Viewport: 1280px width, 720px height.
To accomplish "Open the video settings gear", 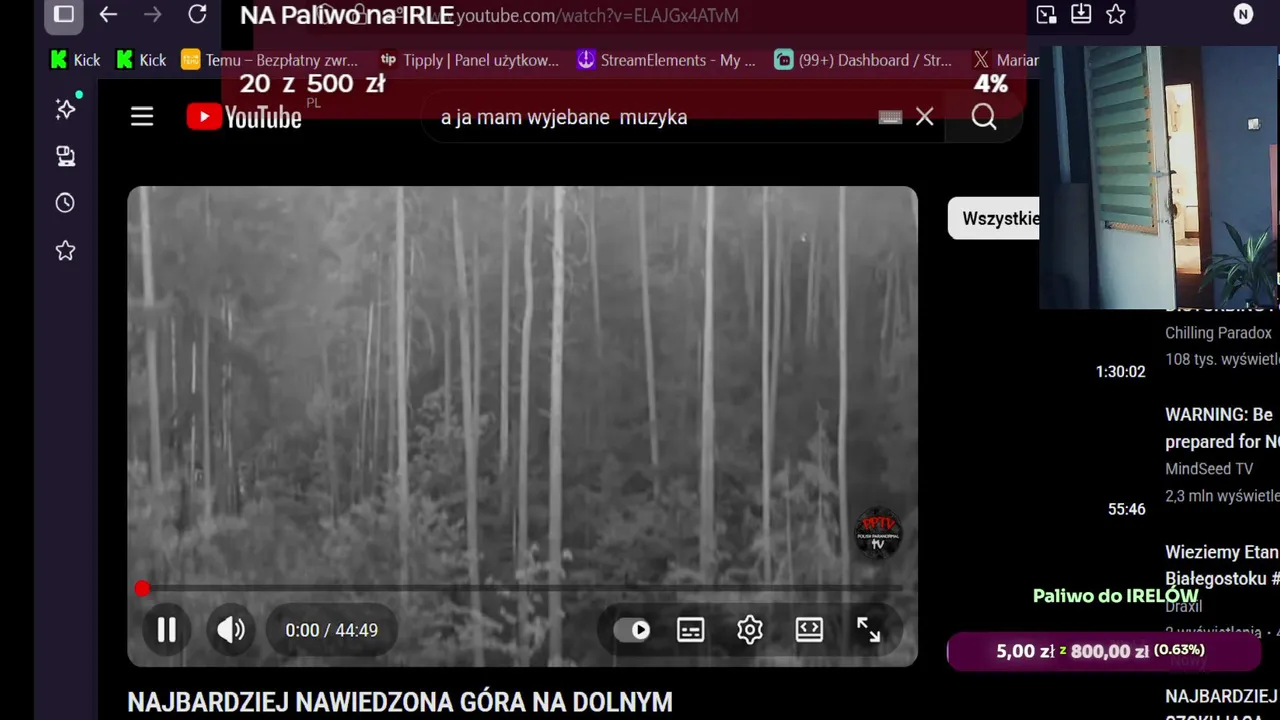I will coord(750,630).
